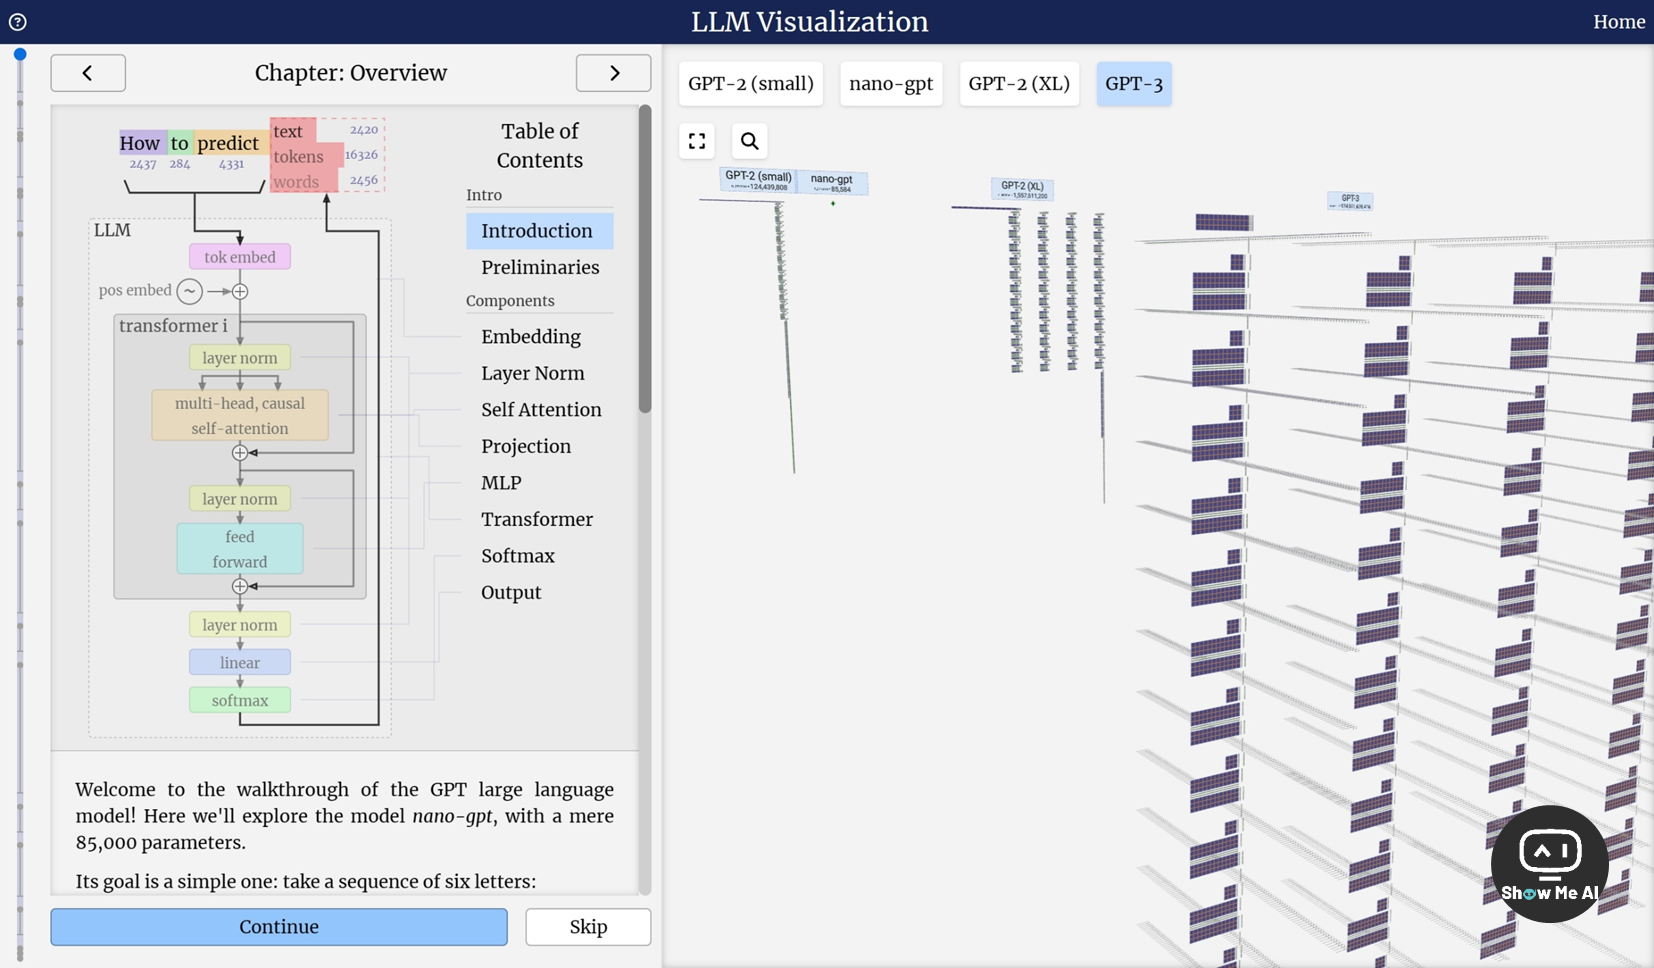Click multi-head causal self-attention block
1654x968 pixels.
point(240,415)
